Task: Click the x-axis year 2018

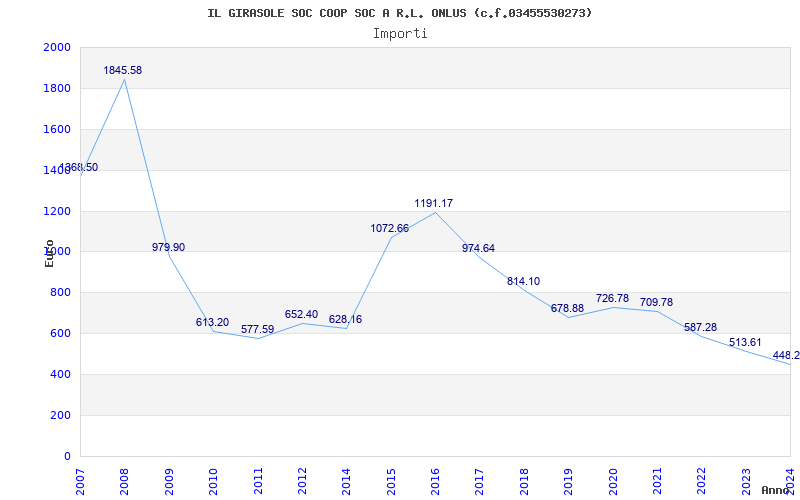Action: [524, 482]
